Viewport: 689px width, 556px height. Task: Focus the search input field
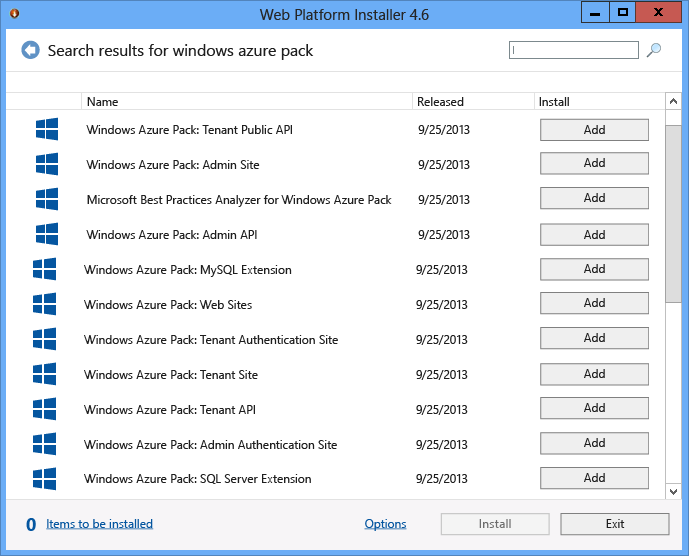pos(573,50)
